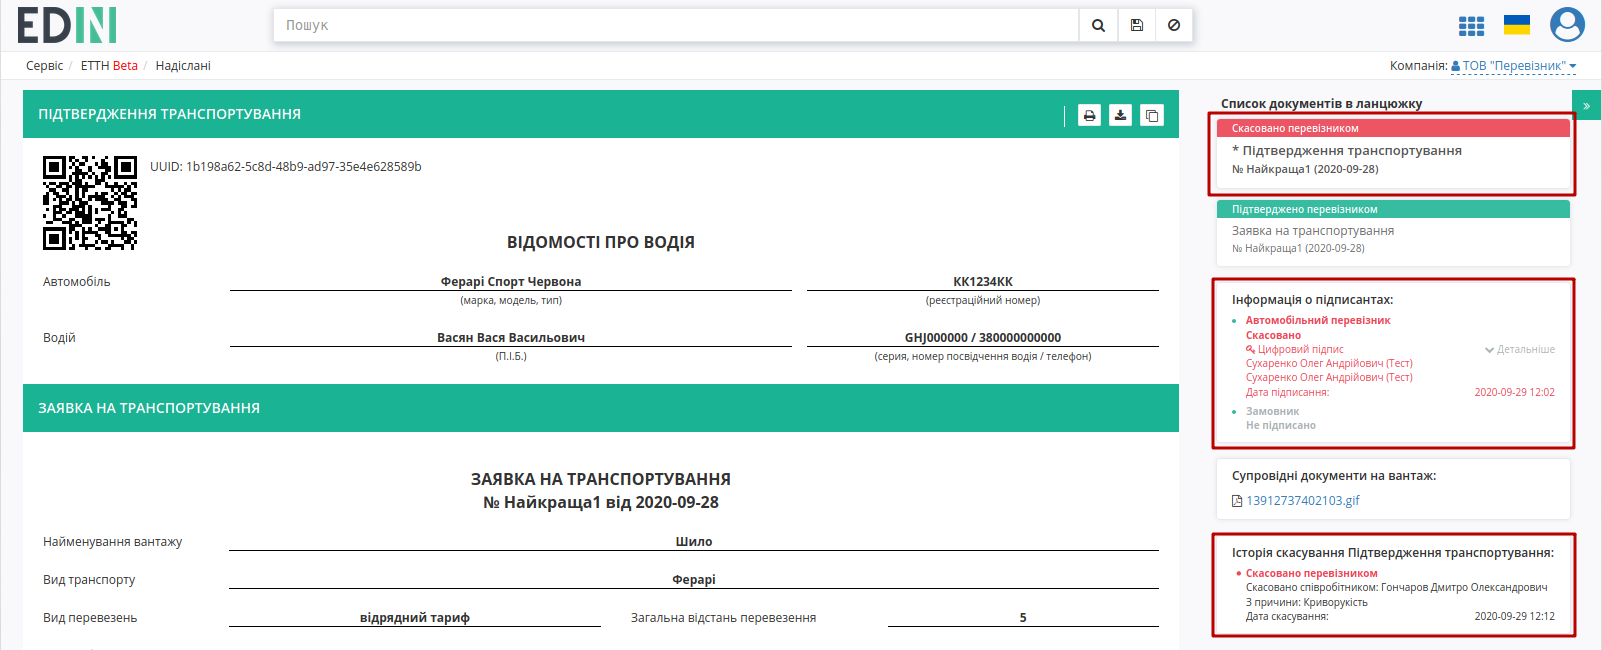The width and height of the screenshot is (1602, 650).
Task: Click the search magnifier button
Action: pyautogui.click(x=1098, y=25)
